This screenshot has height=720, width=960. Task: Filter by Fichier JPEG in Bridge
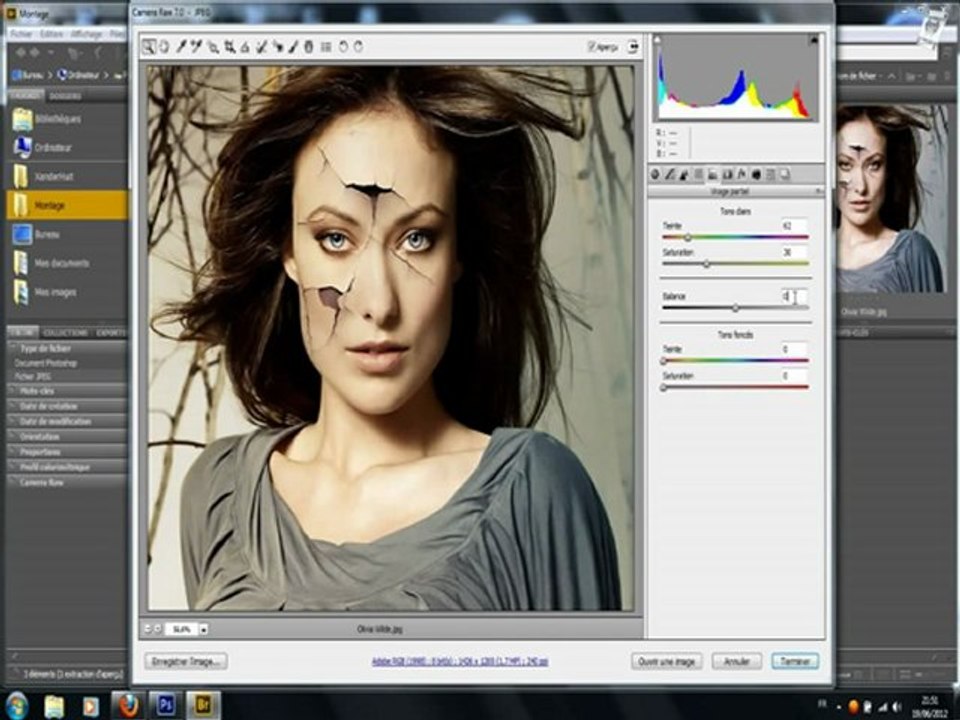point(34,377)
